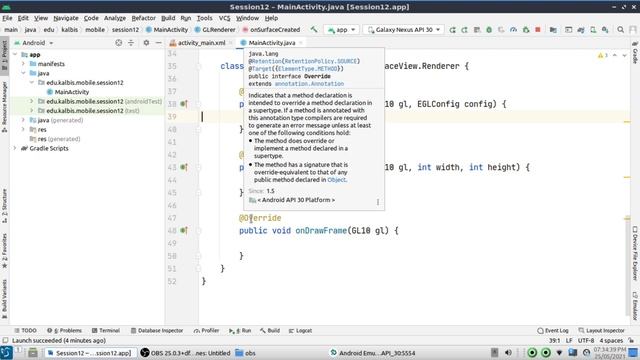This screenshot has width=640, height=360.
Task: Toggle the Build Variants side panel
Action: pos(4,298)
